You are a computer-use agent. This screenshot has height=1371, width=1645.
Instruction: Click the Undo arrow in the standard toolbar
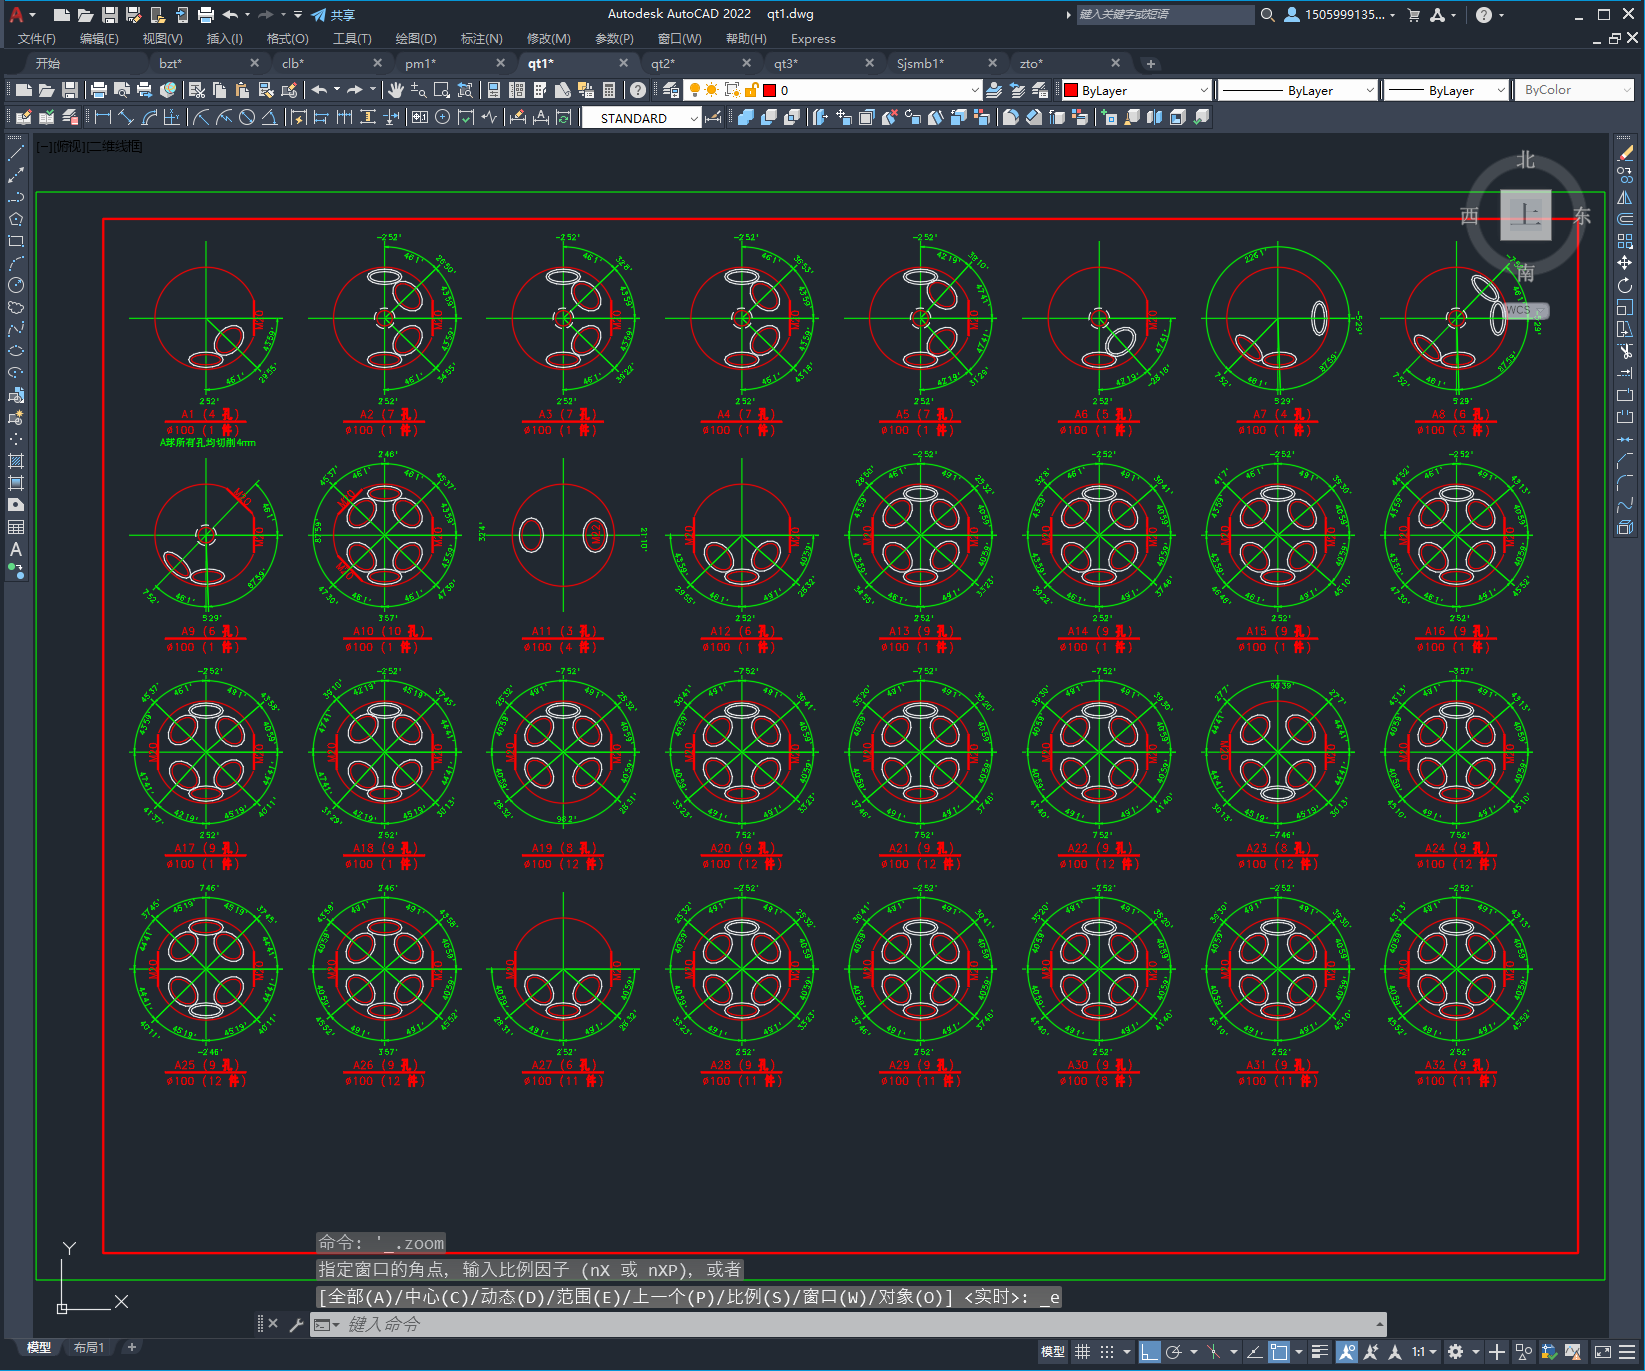[319, 90]
